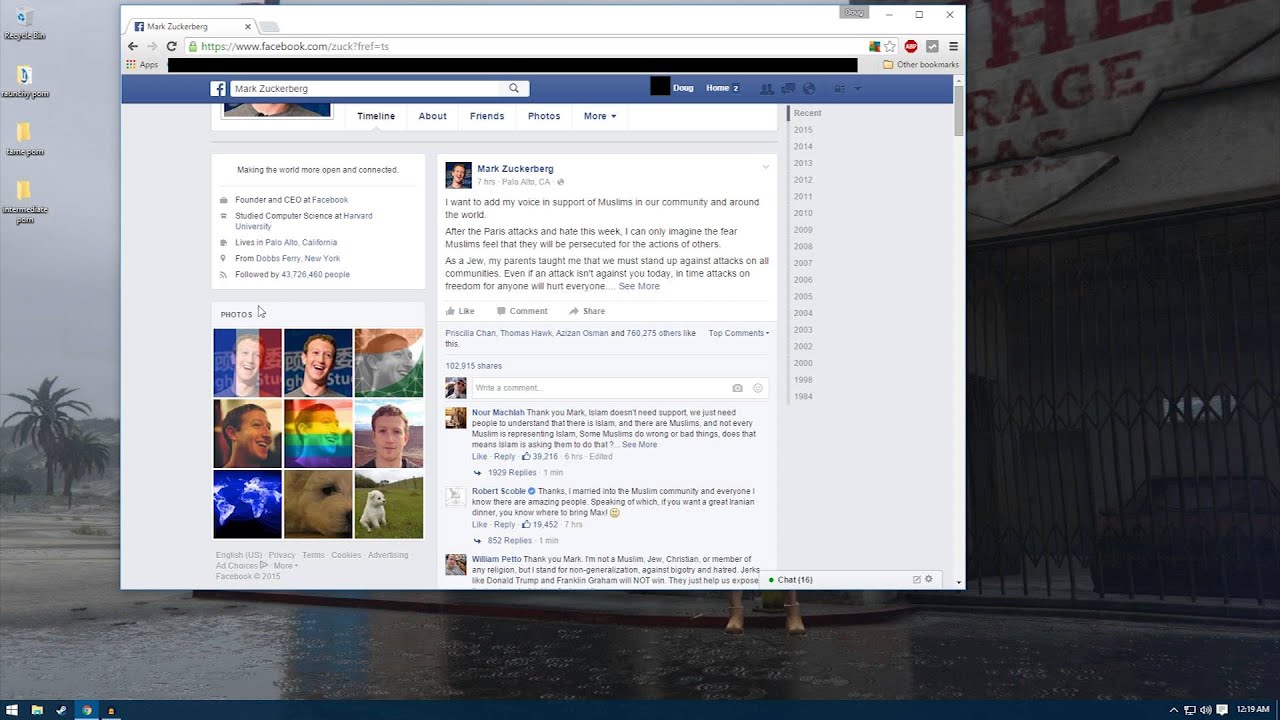
Task: Expand footer More dropdown
Action: pyautogui.click(x=286, y=566)
